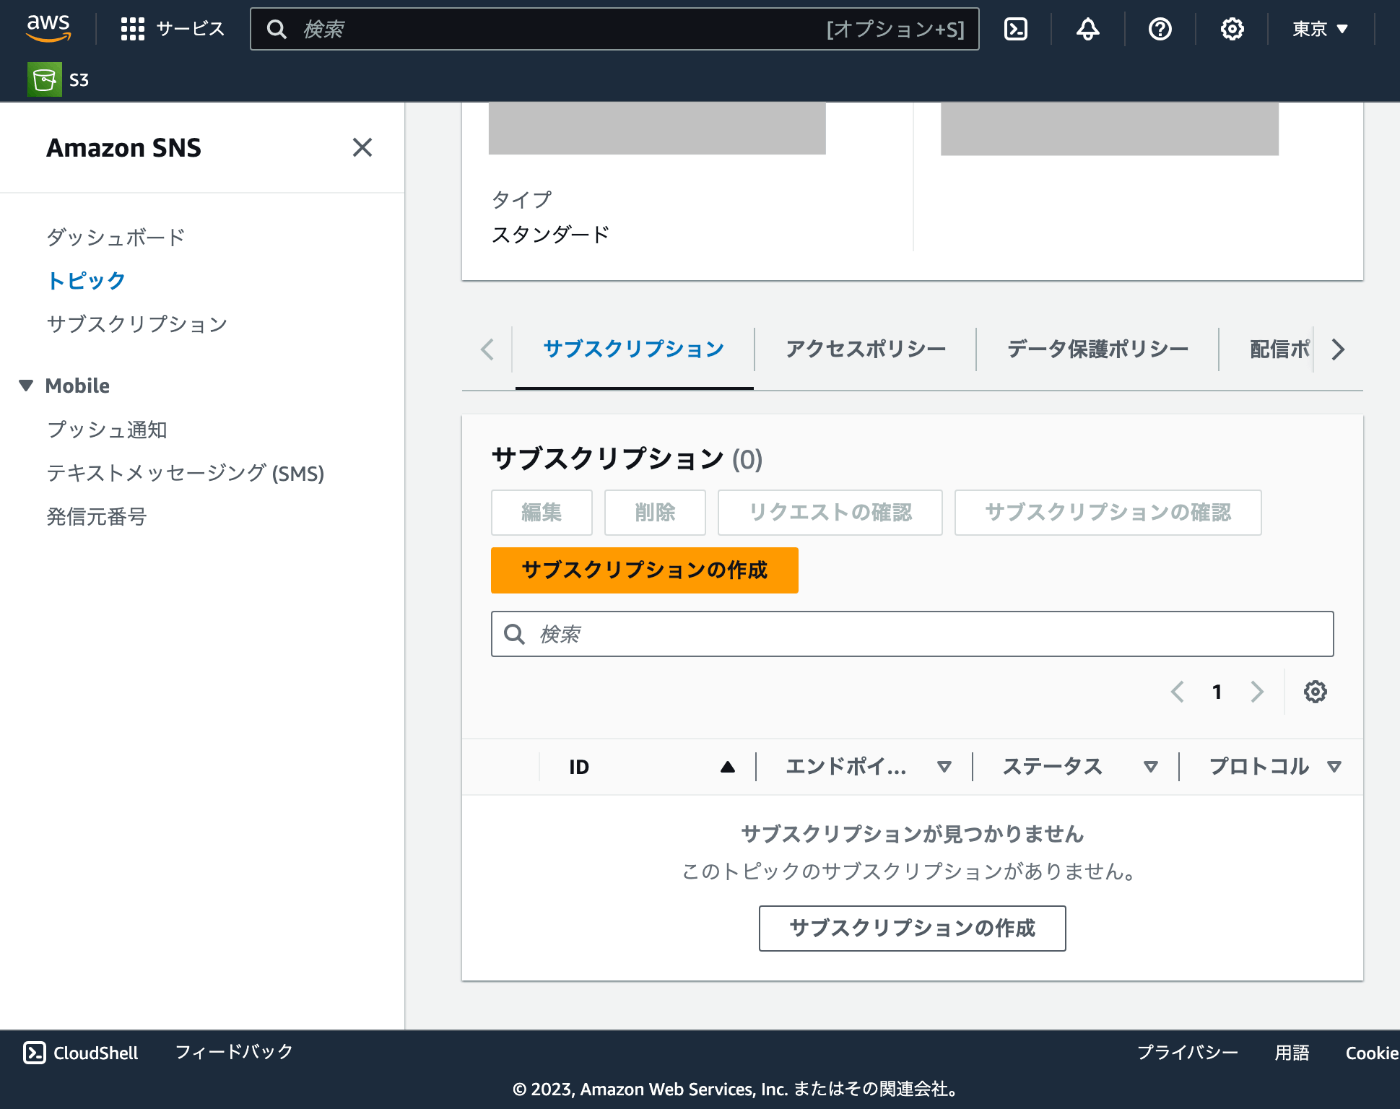Screen dimensions: 1400x1109
Task: Open テキストメッセージング (SMS) in sidebar
Action: click(x=186, y=473)
